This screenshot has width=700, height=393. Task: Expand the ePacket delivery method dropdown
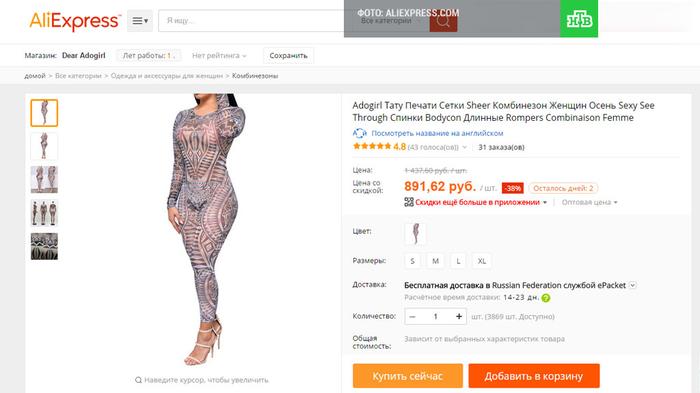633,285
